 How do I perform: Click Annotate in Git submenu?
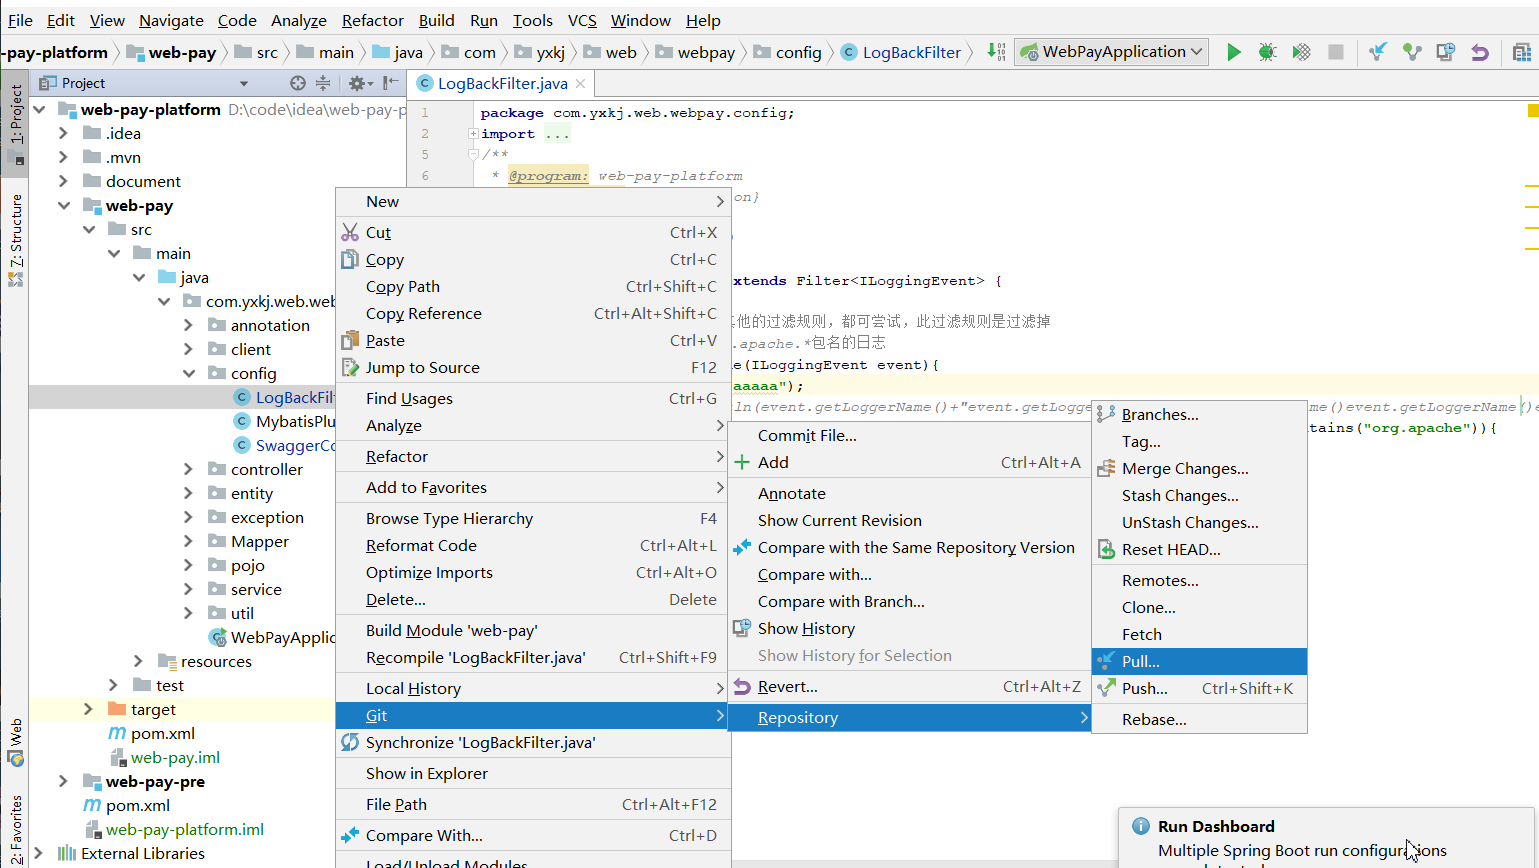tap(909, 493)
